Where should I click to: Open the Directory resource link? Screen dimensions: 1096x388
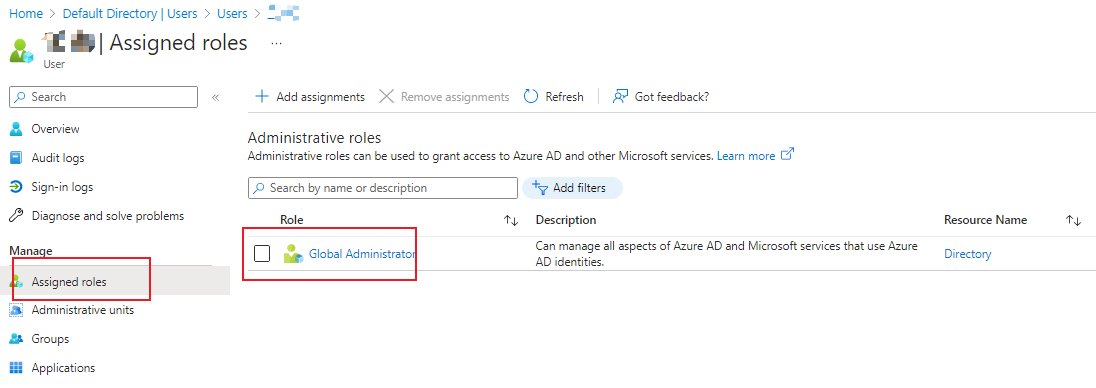coord(967,254)
